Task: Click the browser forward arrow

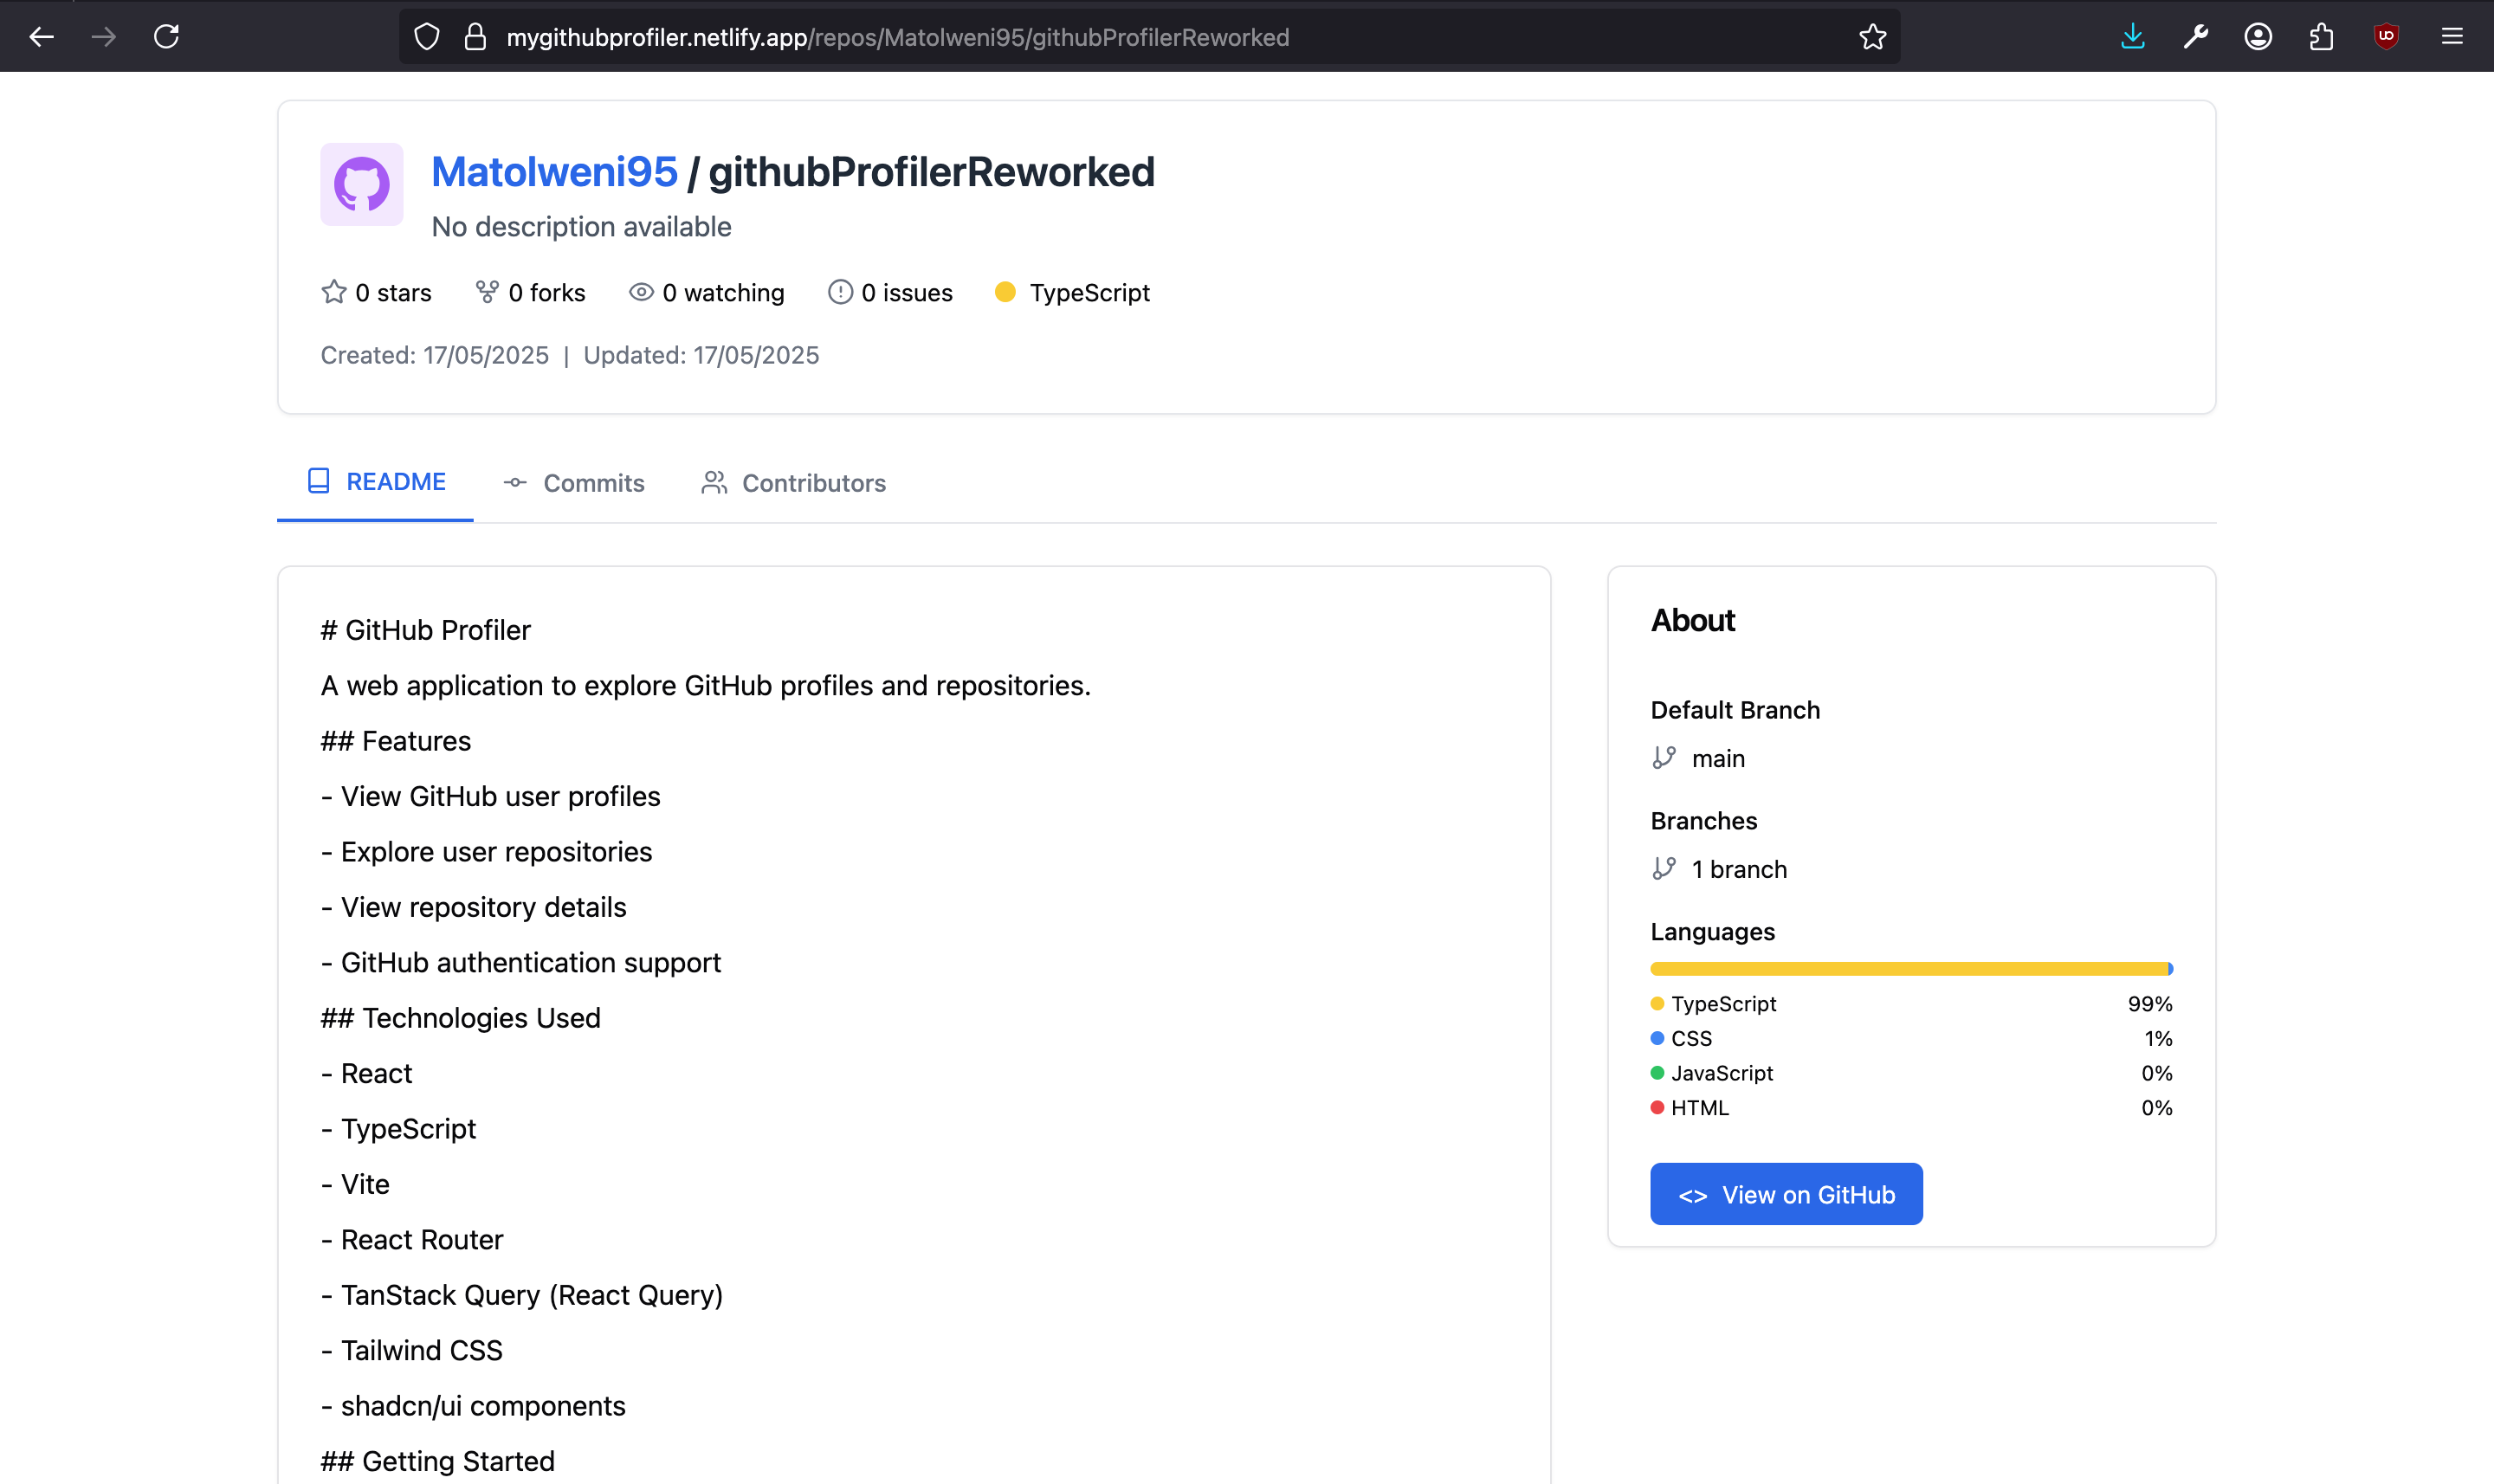Action: pos(104,37)
